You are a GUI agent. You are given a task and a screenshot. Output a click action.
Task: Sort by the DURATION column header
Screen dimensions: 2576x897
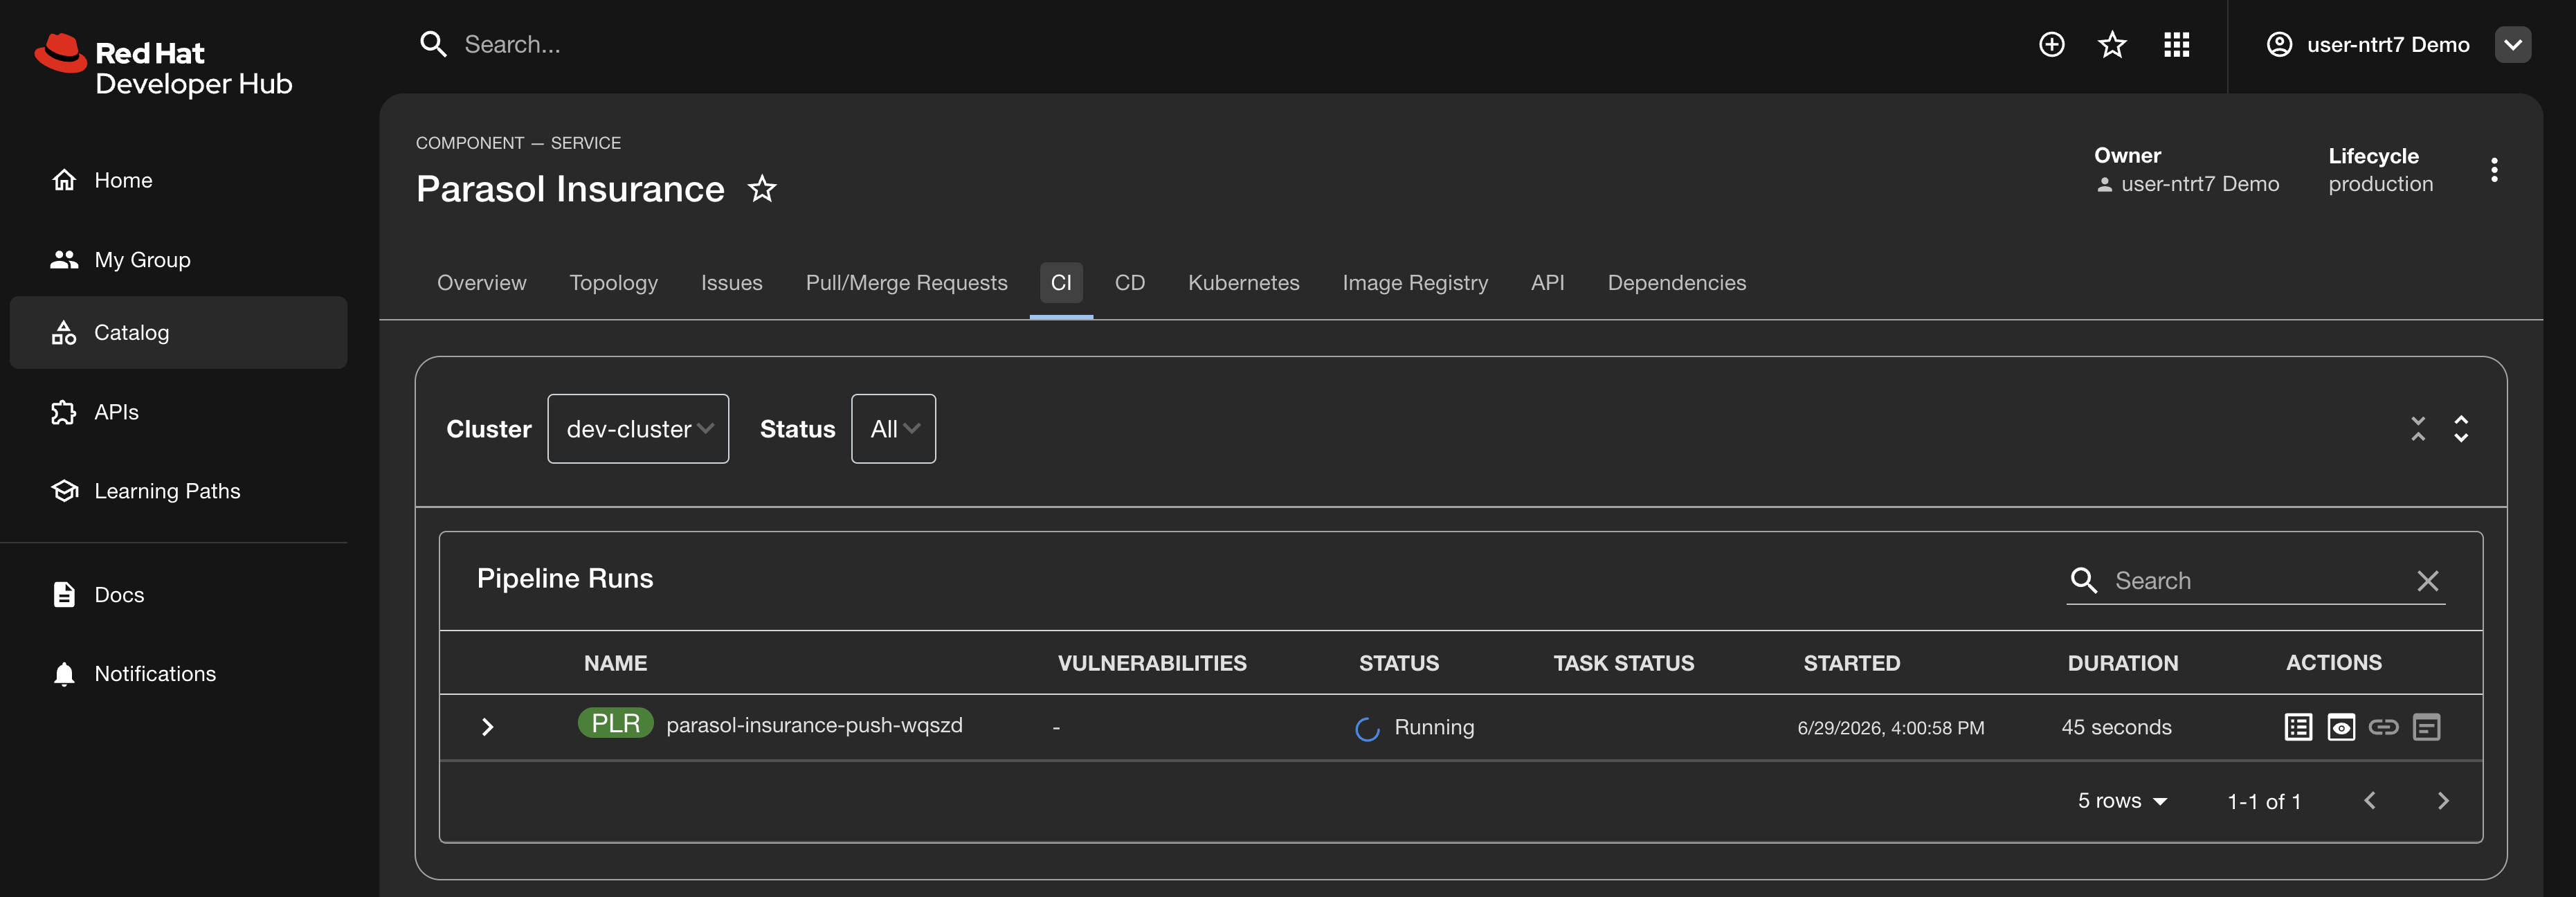(x=2122, y=663)
